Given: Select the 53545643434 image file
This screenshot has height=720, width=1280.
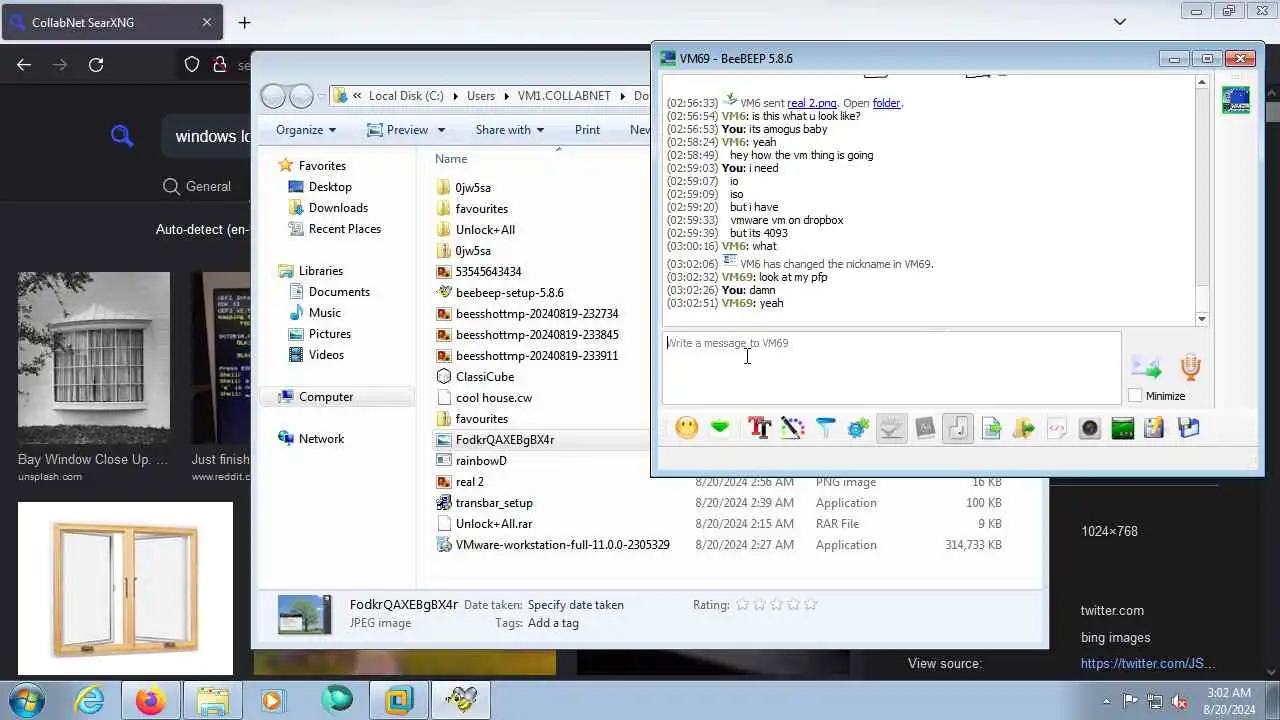Looking at the screenshot, I should [489, 272].
